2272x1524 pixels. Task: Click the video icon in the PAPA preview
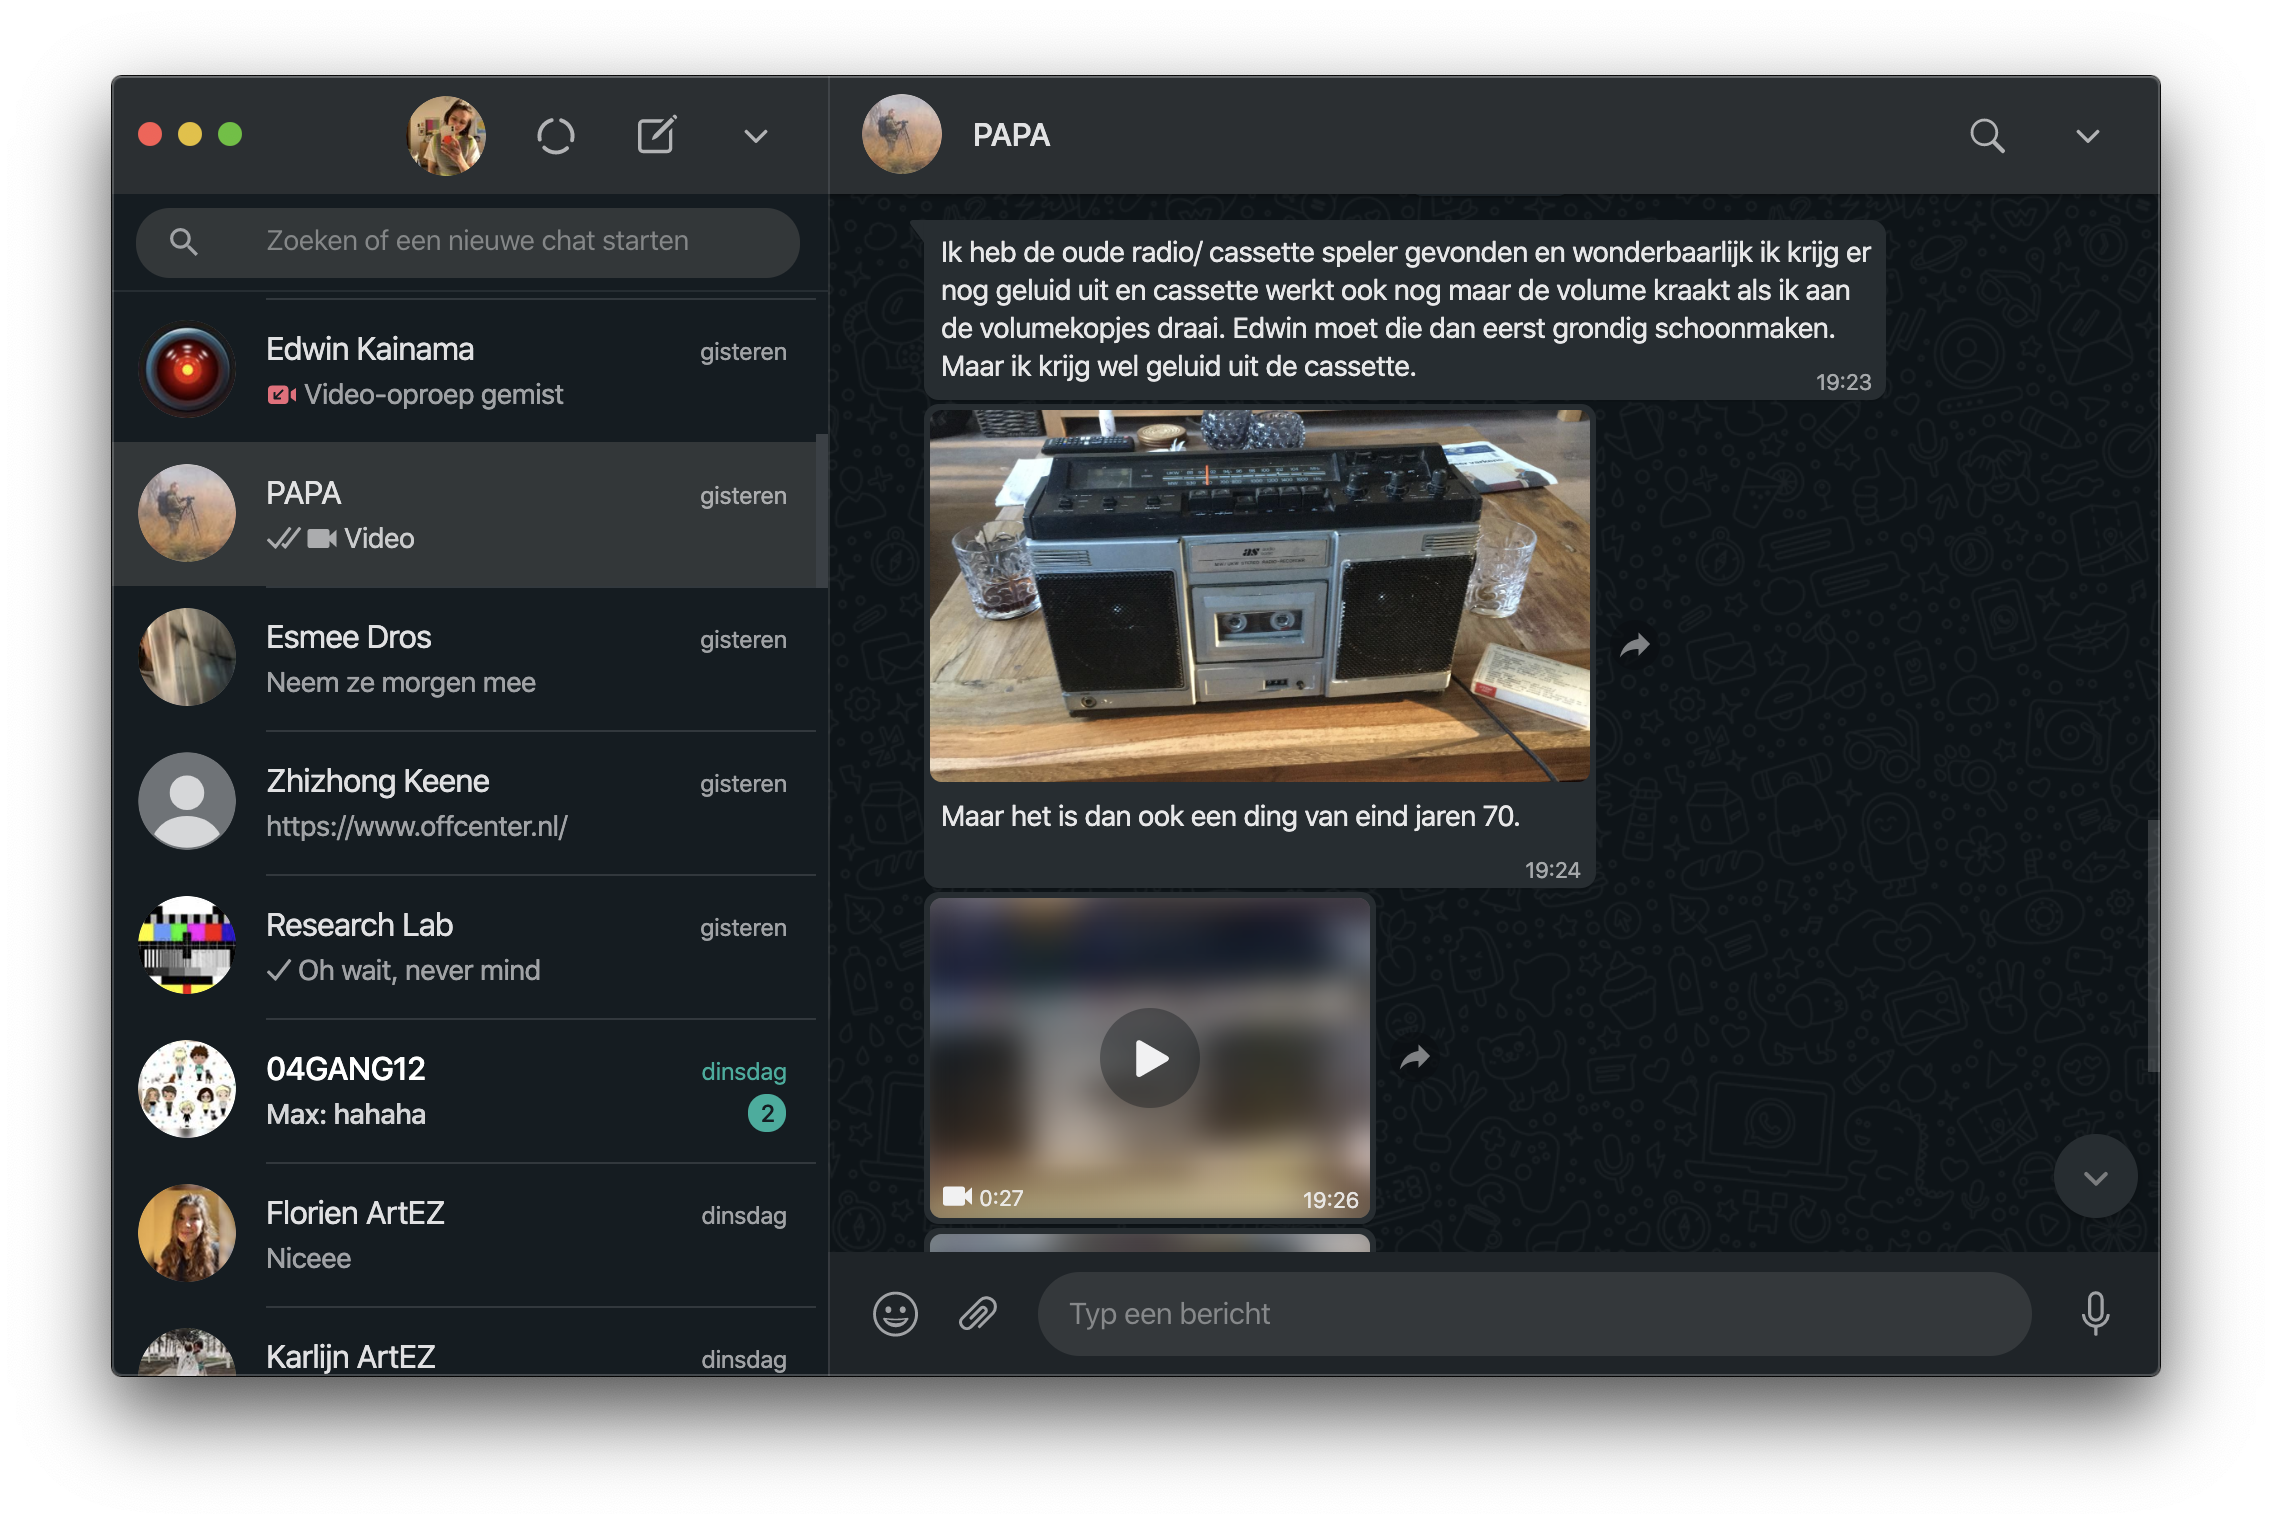(322, 539)
